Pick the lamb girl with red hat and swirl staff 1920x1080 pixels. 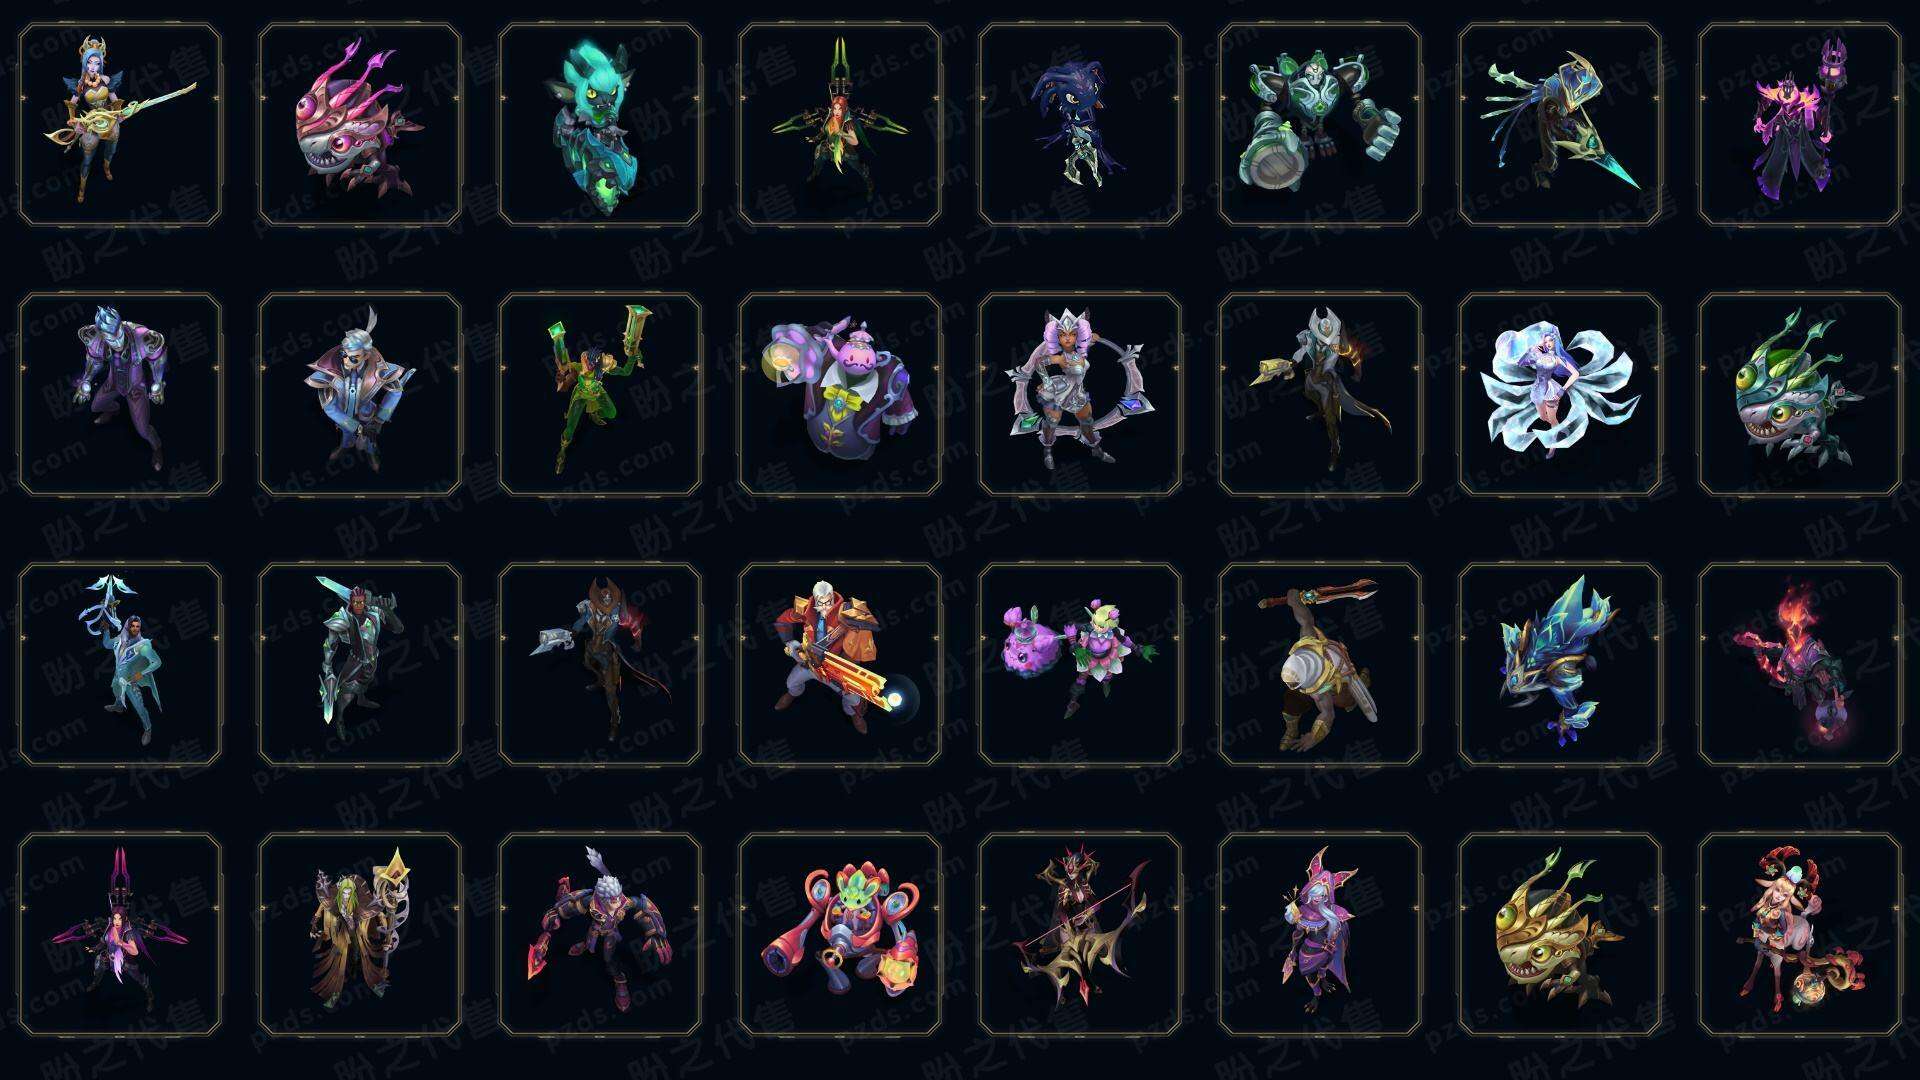1800,934
